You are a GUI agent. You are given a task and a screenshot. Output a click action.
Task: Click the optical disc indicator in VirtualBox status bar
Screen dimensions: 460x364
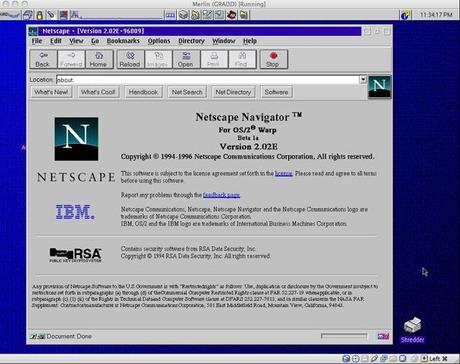pos(355,359)
